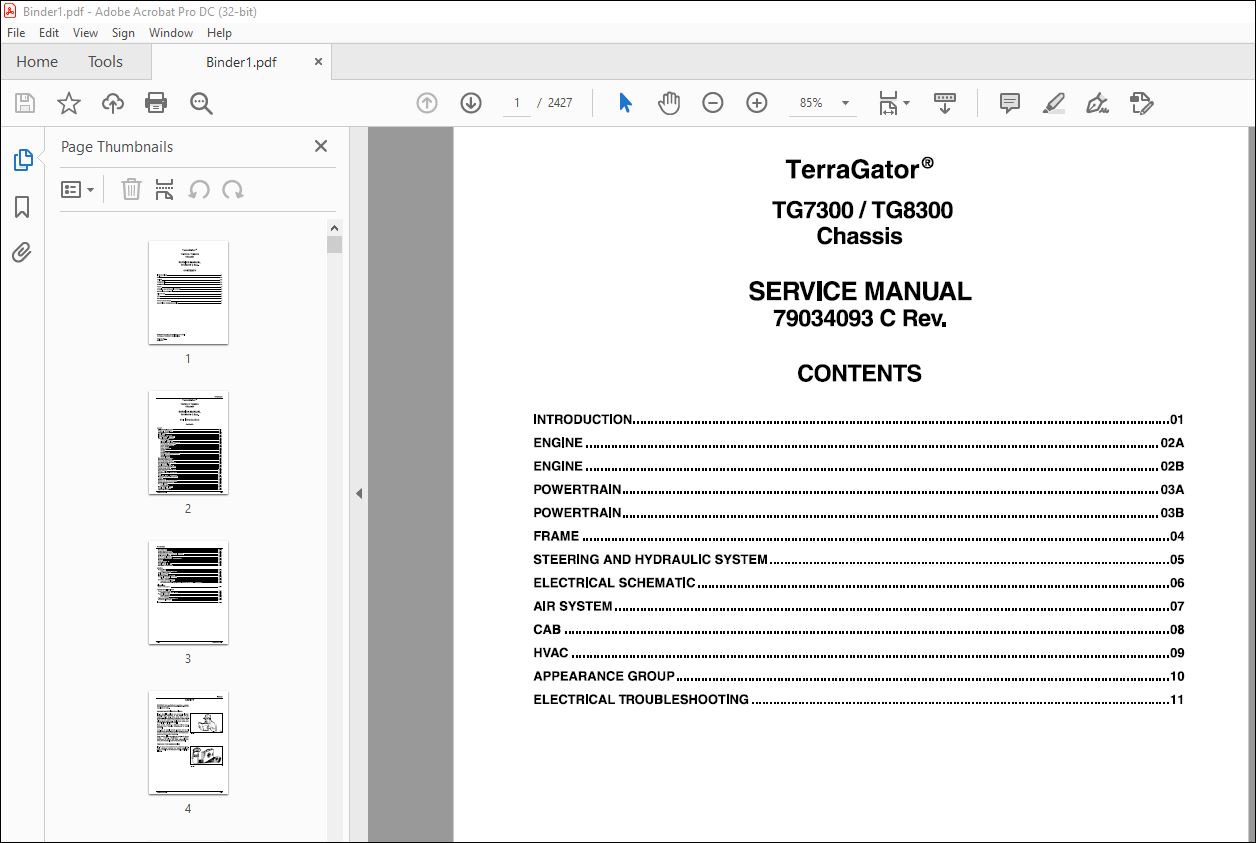1256x843 pixels.
Task: Open the Sign menu
Action: click(x=123, y=33)
